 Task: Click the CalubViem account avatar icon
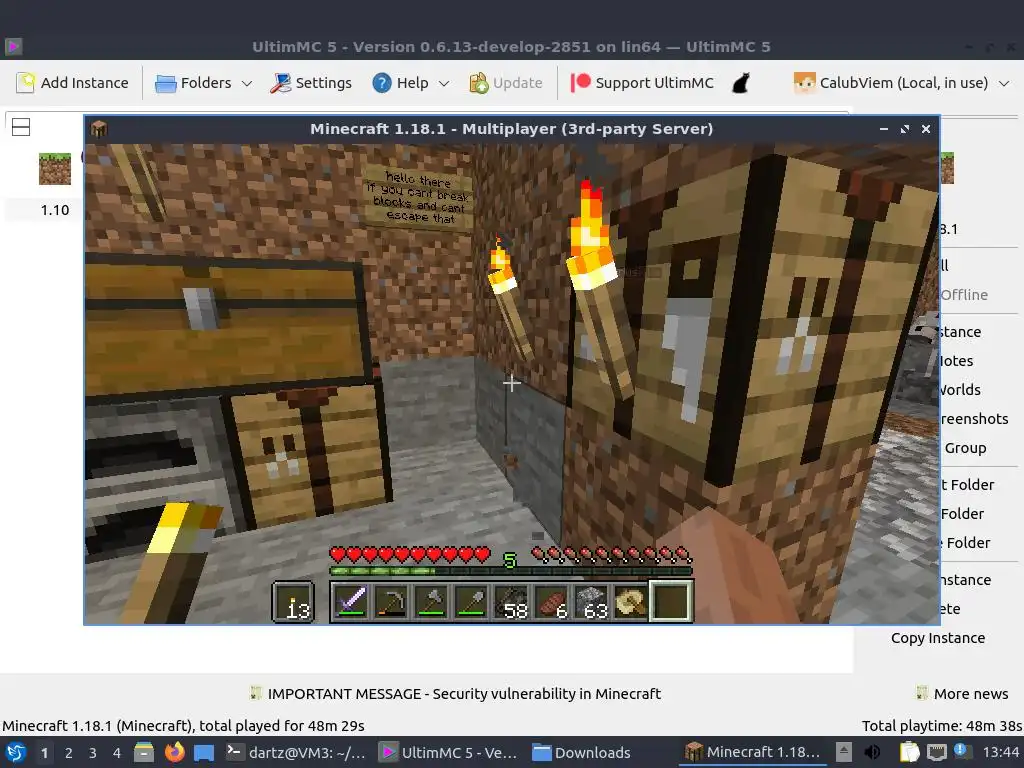(x=805, y=83)
